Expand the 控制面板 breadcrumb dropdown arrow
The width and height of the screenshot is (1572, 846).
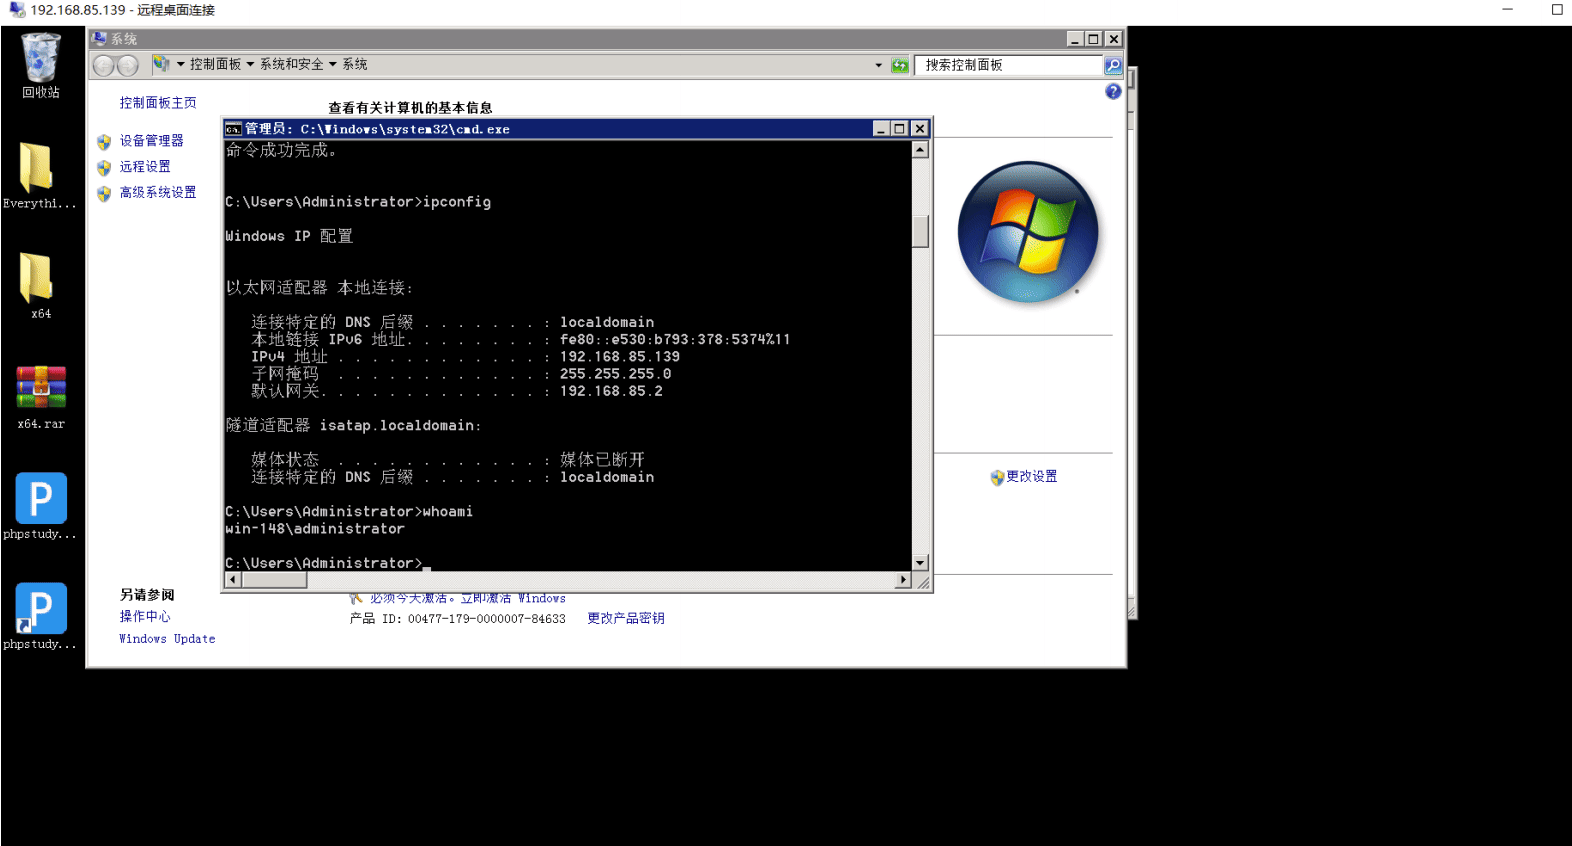click(x=250, y=64)
